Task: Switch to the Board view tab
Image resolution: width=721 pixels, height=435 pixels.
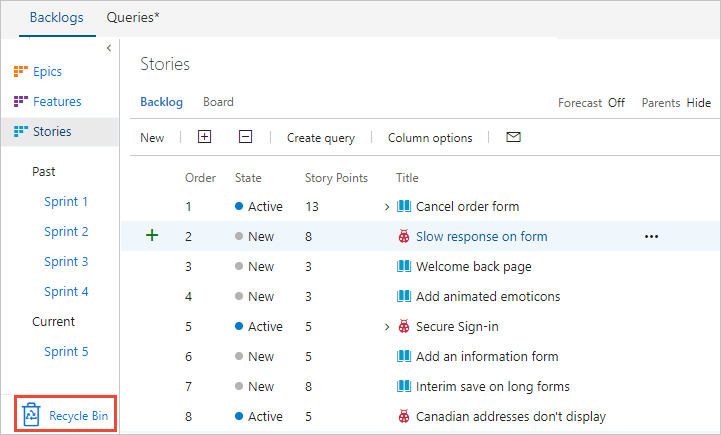Action: click(218, 102)
